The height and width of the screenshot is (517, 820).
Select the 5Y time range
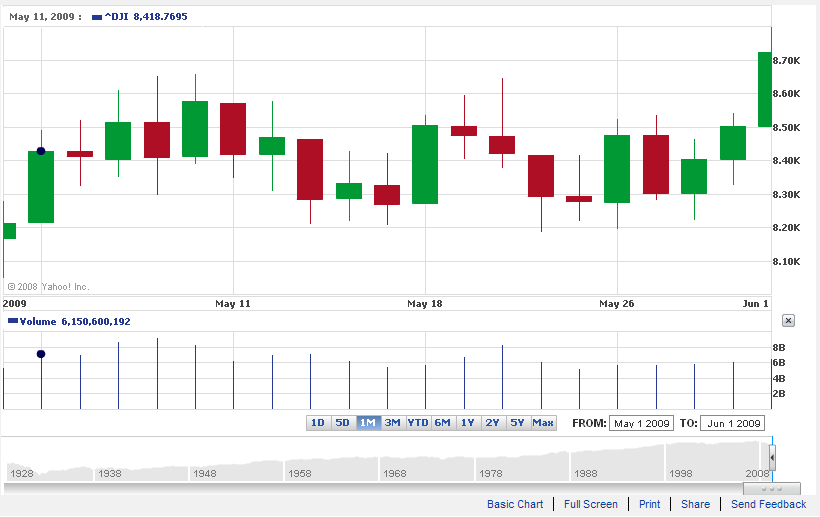pyautogui.click(x=518, y=423)
